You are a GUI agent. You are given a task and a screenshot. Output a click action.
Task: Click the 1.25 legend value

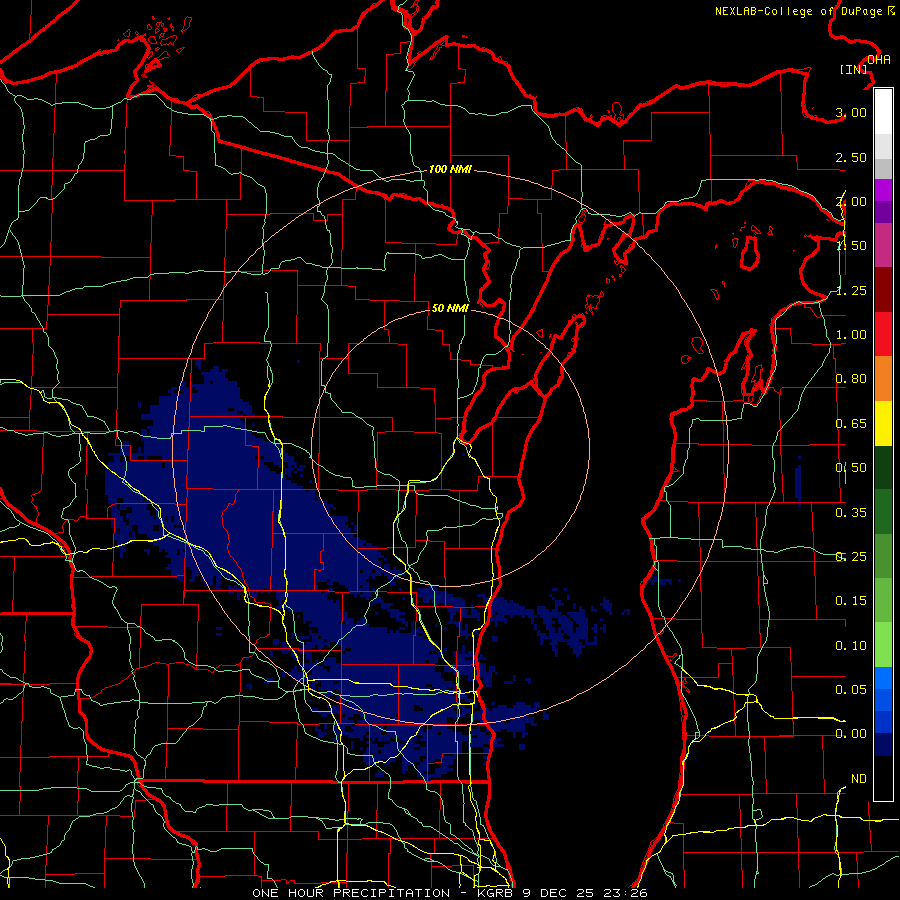[851, 290]
